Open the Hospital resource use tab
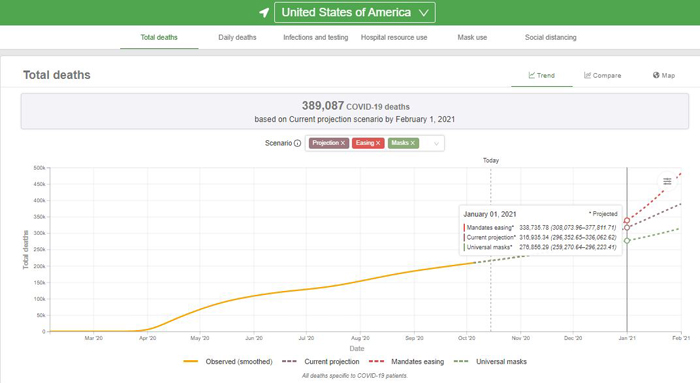The height and width of the screenshot is (383, 700). point(394,37)
